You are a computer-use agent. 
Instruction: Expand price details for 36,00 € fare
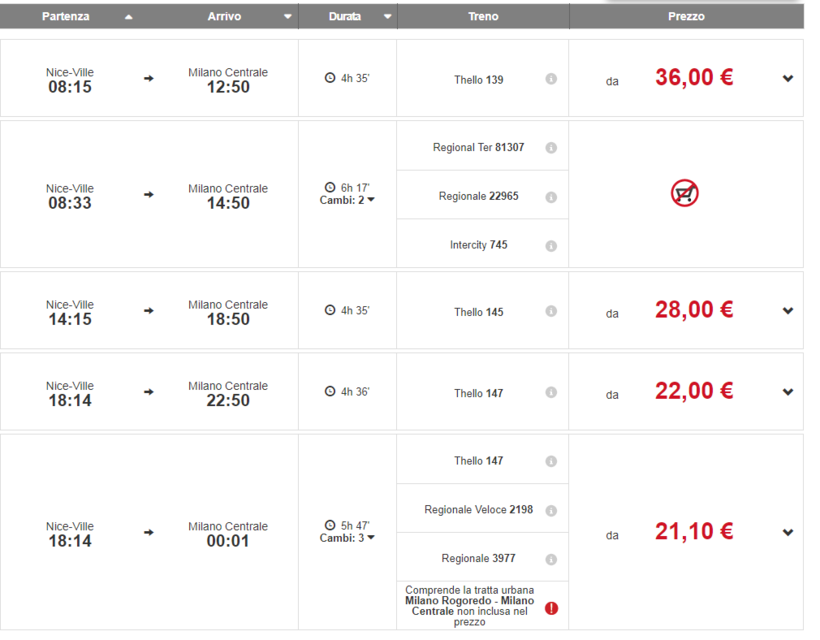pos(788,79)
